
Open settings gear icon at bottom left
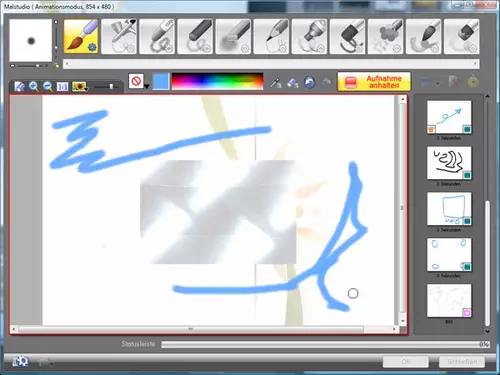coord(20,361)
